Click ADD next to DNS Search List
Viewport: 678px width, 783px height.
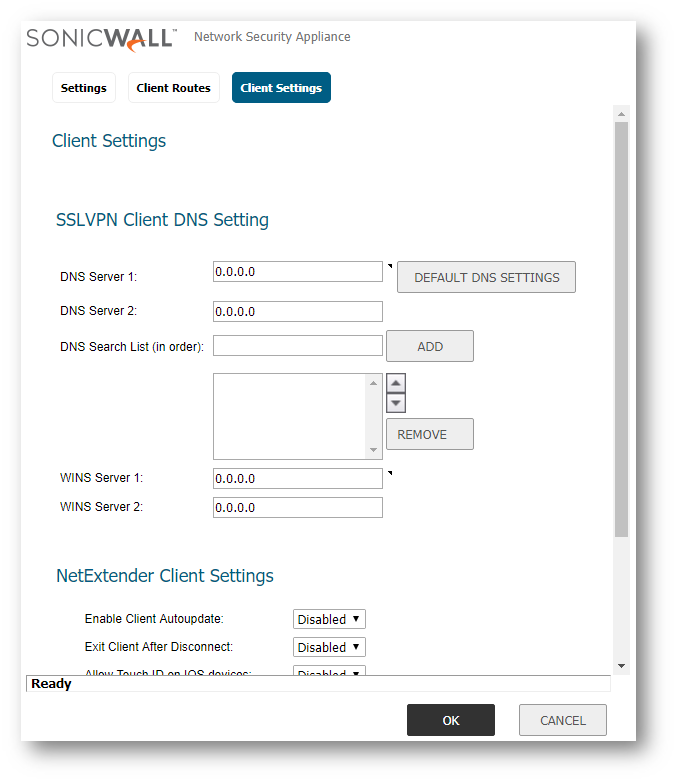pyautogui.click(x=429, y=346)
